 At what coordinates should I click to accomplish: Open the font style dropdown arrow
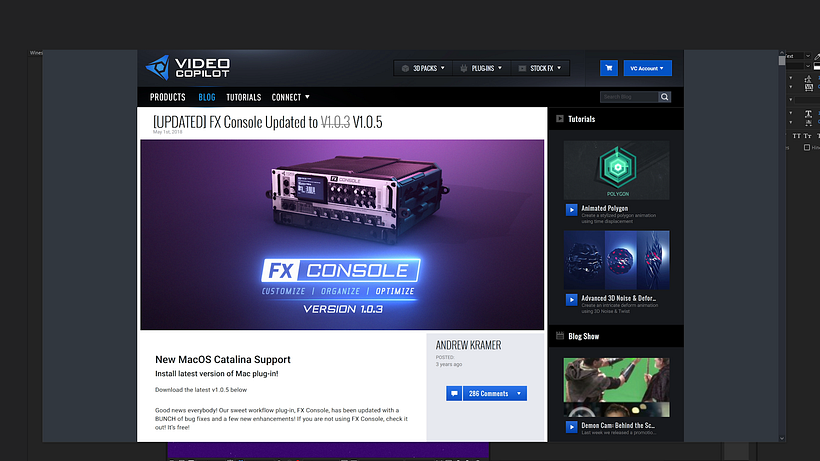(x=808, y=66)
